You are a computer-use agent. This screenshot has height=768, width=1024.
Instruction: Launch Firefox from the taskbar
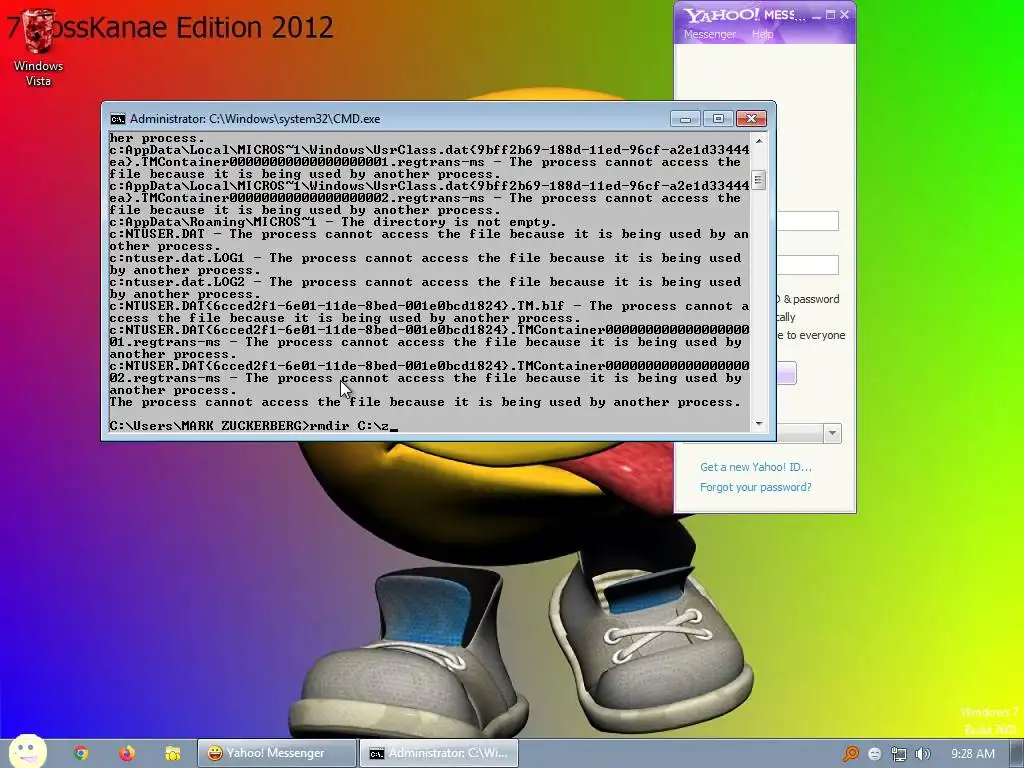coord(127,753)
